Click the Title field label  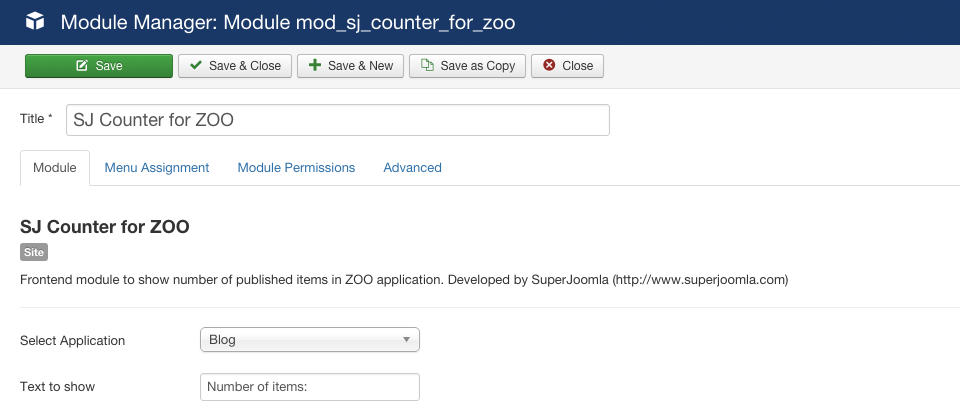pos(36,119)
